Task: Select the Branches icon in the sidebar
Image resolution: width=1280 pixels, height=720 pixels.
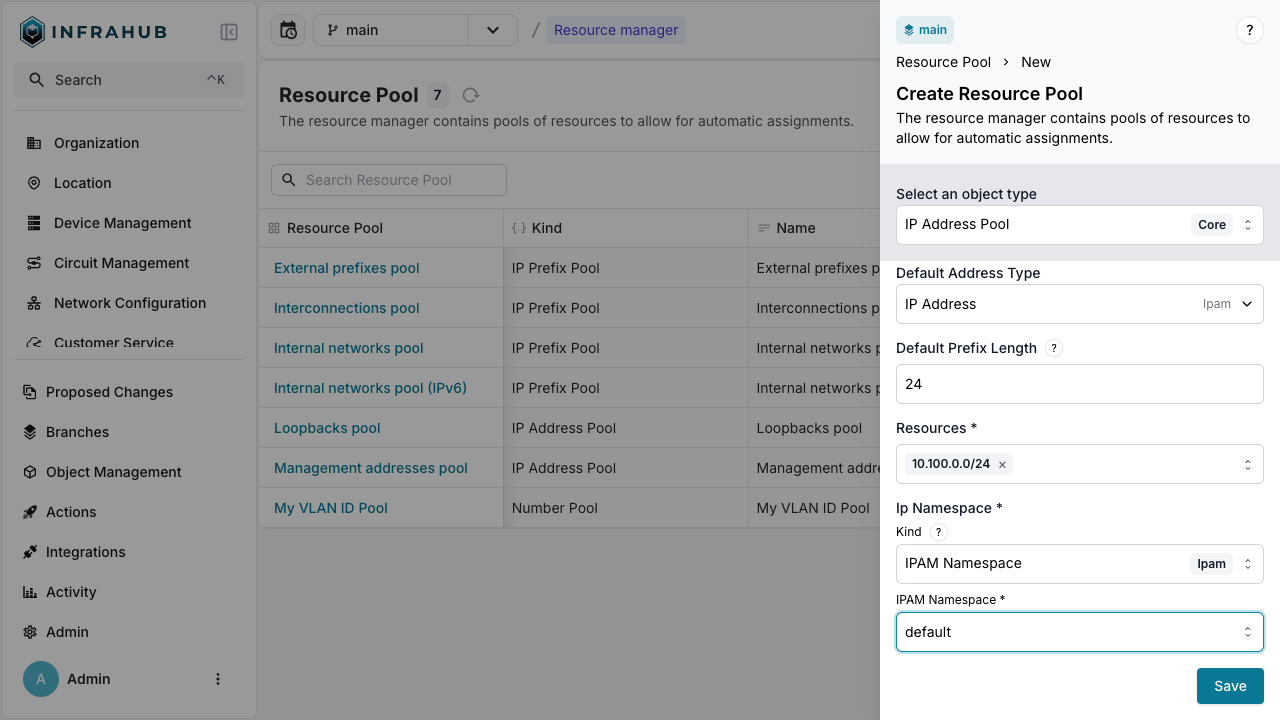Action: click(x=31, y=432)
